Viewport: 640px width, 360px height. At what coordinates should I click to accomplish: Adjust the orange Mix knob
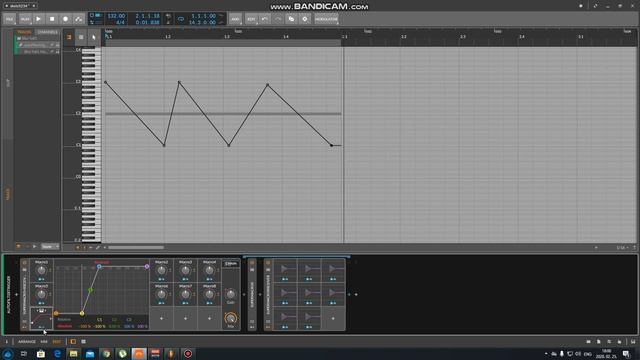click(x=231, y=318)
